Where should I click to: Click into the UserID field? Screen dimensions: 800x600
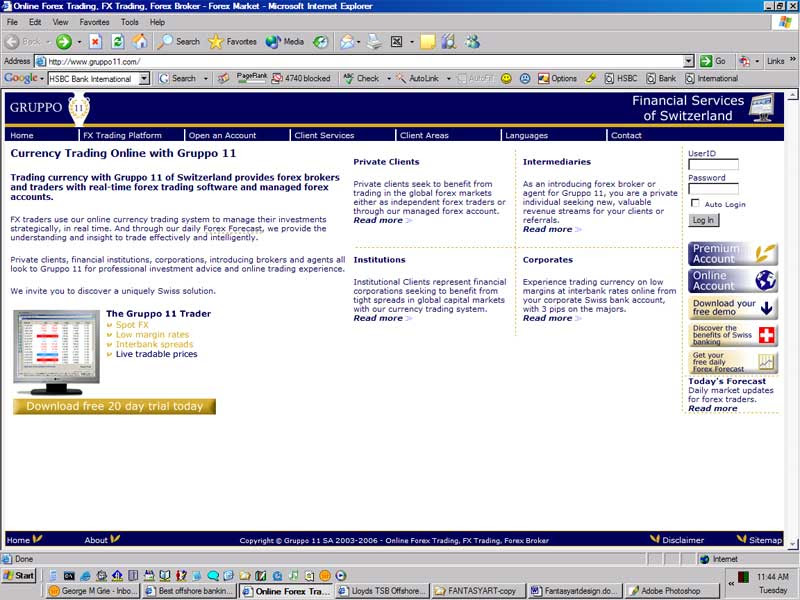713,164
